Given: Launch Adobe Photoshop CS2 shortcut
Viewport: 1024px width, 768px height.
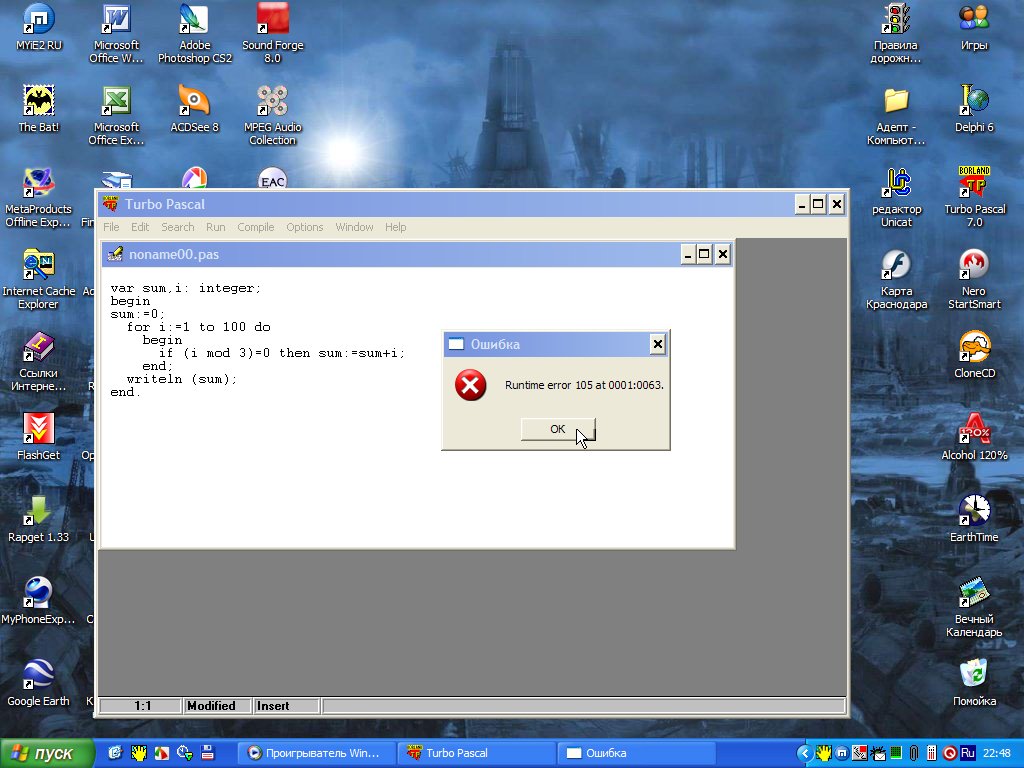Looking at the screenshot, I should 194,21.
